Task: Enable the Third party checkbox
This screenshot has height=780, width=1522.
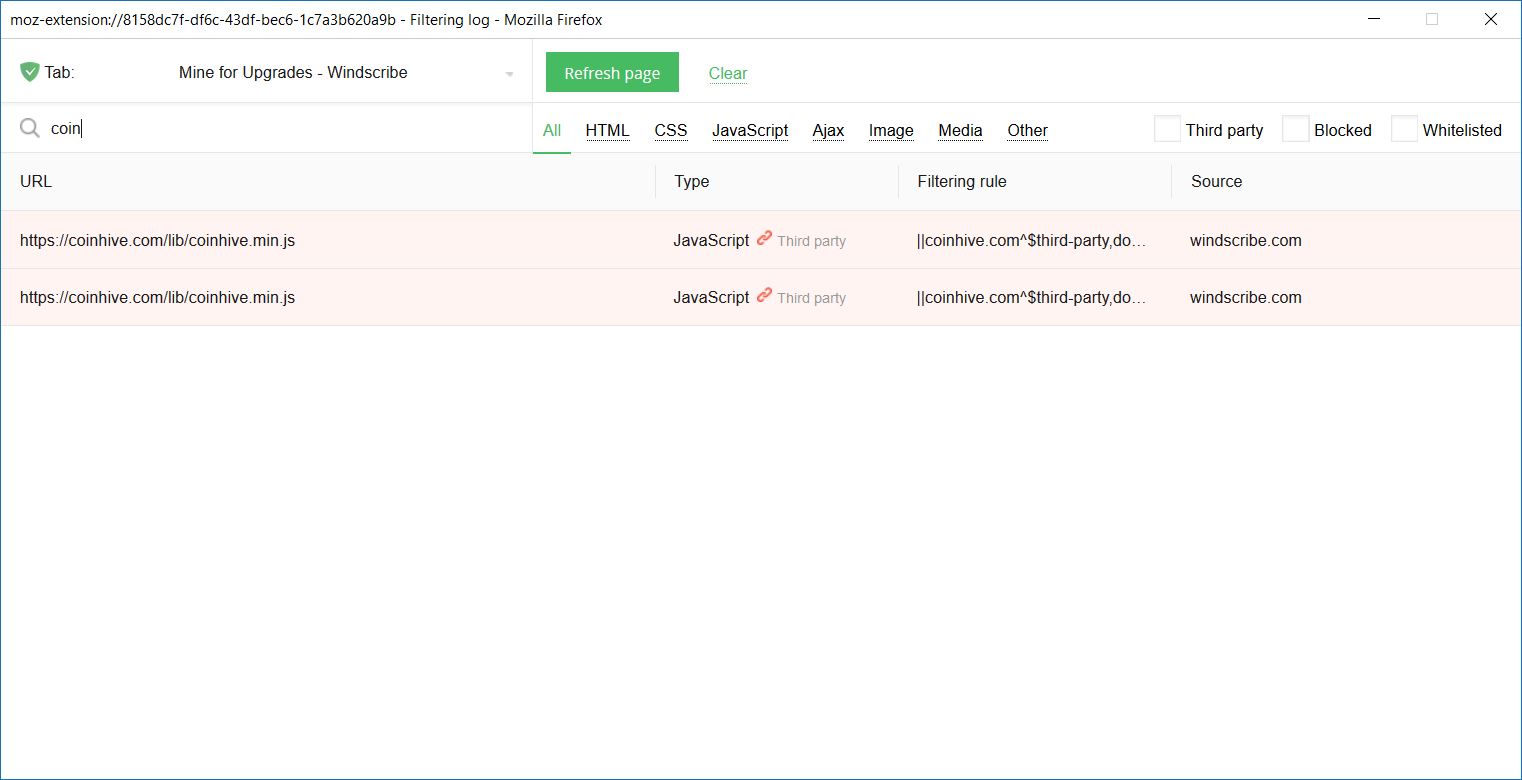Action: (x=1167, y=129)
